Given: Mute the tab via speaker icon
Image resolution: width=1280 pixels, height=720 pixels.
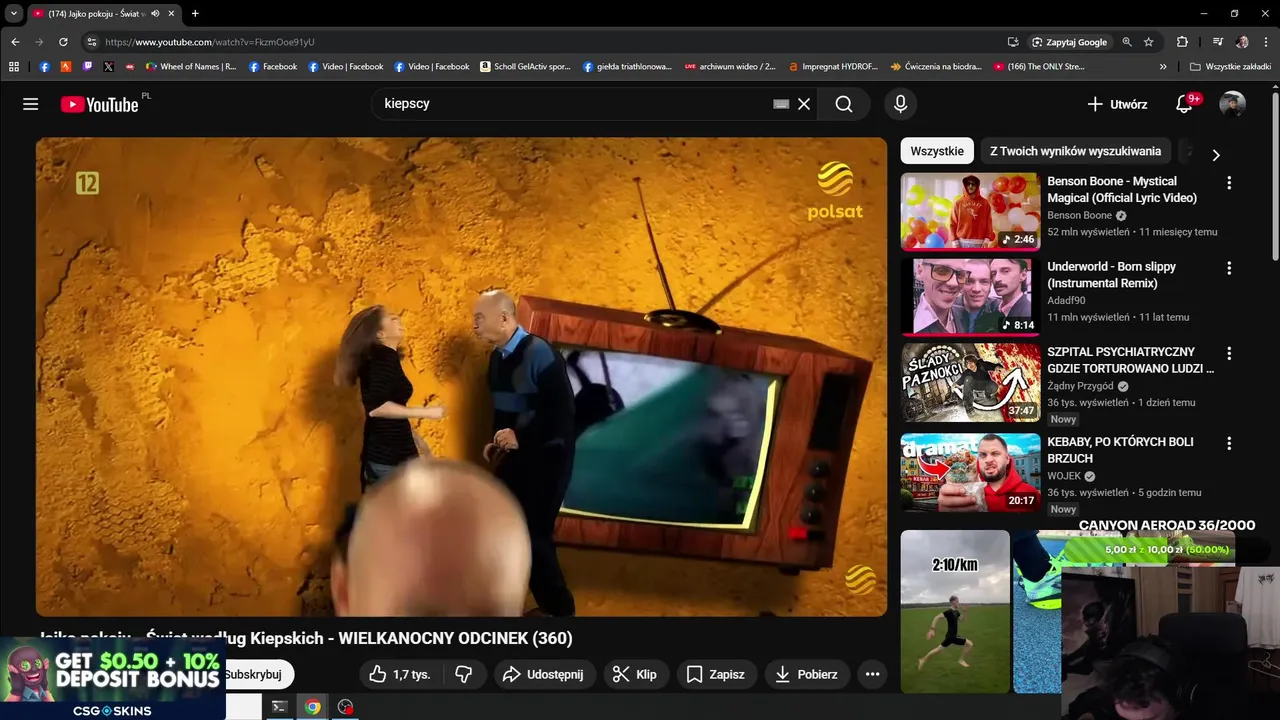Looking at the screenshot, I should coord(155,13).
